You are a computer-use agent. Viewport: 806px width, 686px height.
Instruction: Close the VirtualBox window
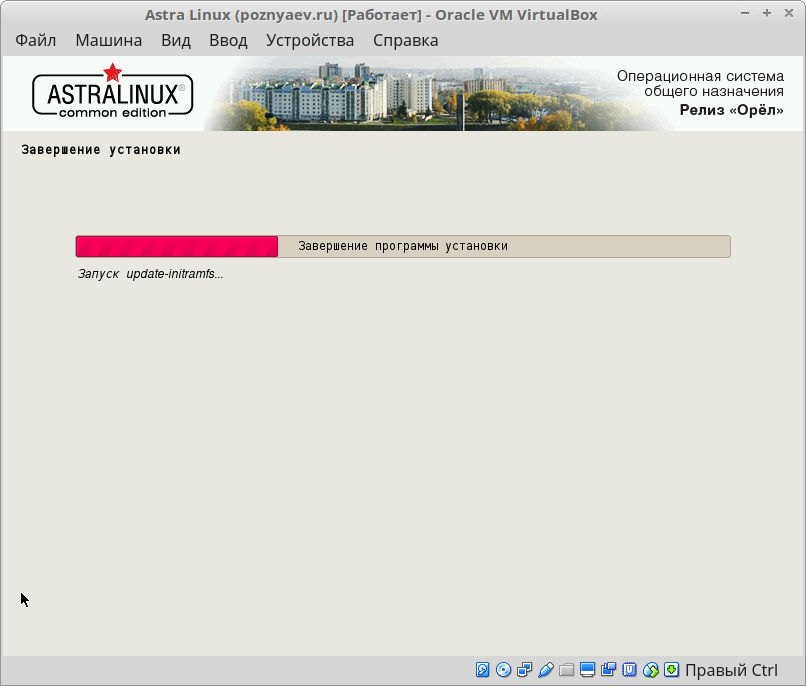pos(789,13)
